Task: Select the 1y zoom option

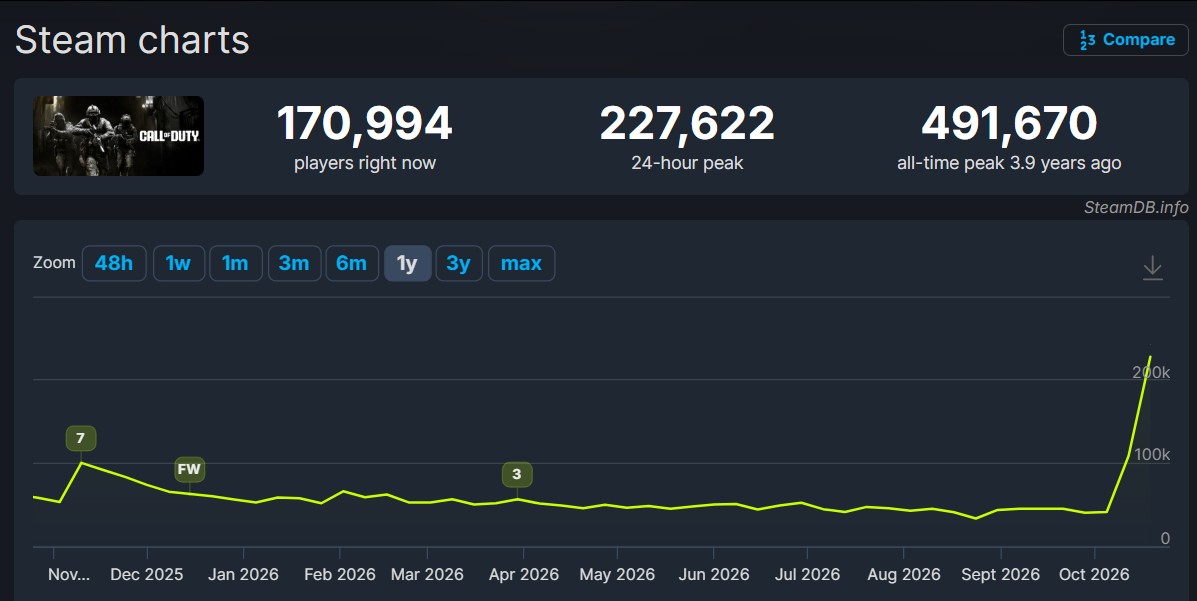Action: [x=408, y=263]
